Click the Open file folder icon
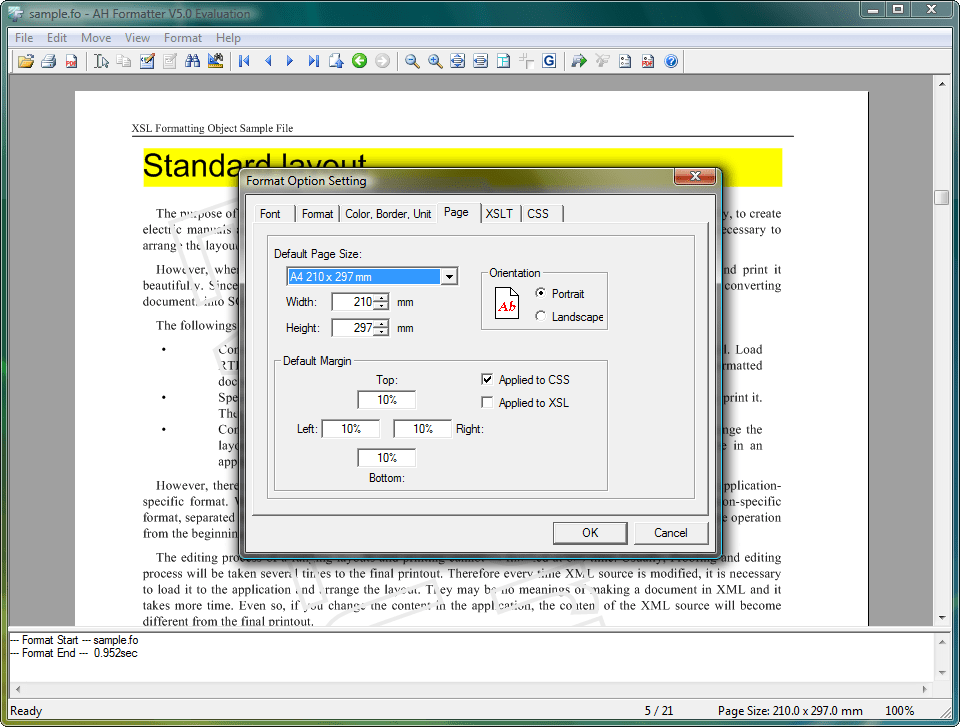 pyautogui.click(x=26, y=62)
